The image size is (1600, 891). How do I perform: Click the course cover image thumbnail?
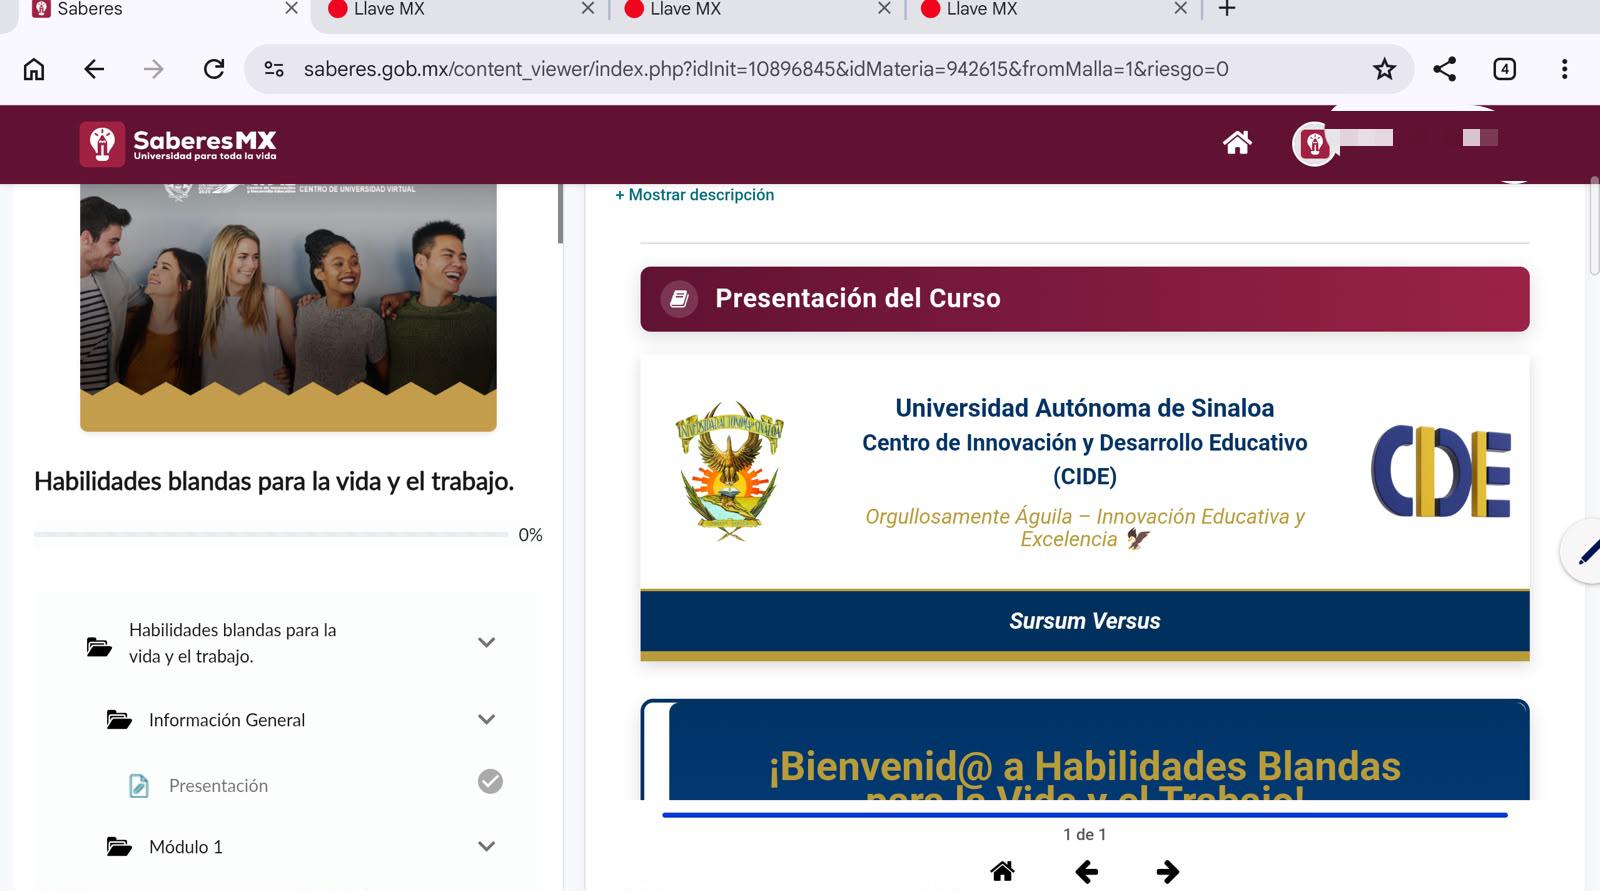pos(288,307)
